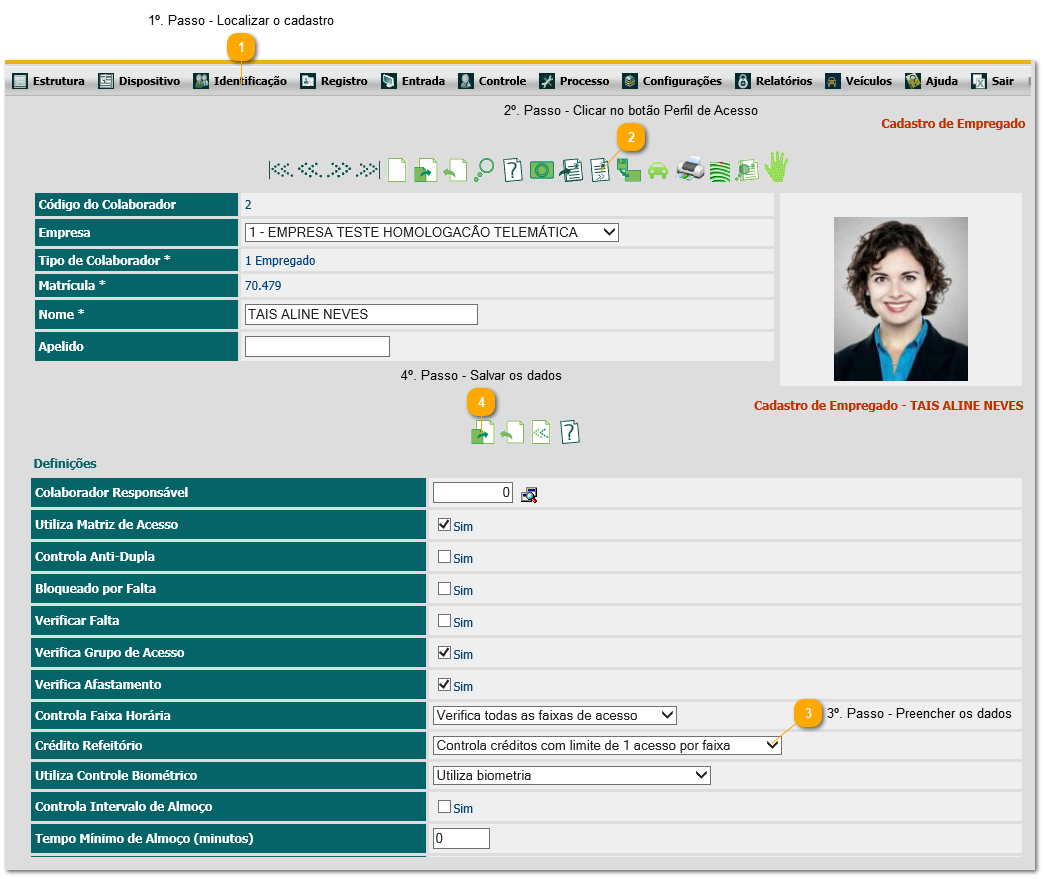Click the magnifier search icon in the toolbar

pyautogui.click(x=484, y=169)
